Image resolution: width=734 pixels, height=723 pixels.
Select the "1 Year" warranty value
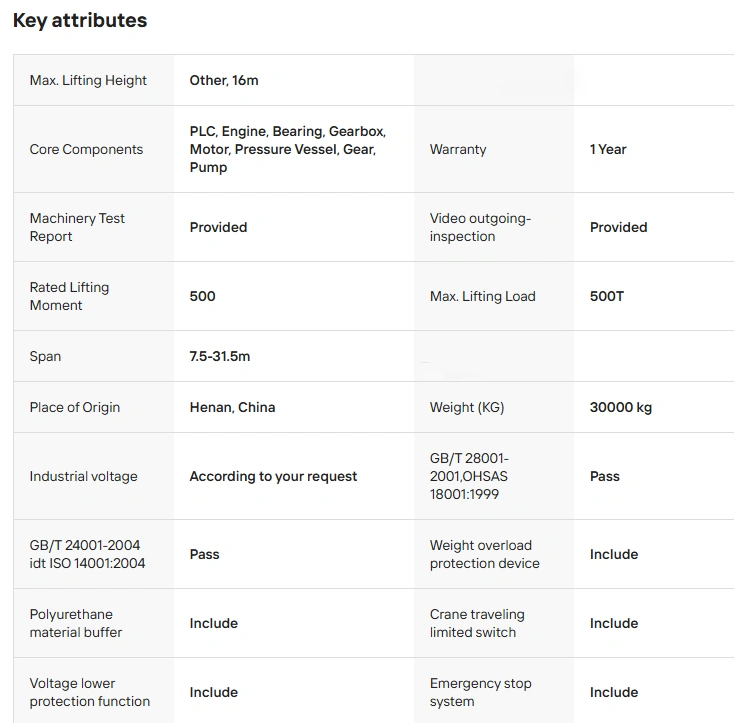(x=608, y=149)
